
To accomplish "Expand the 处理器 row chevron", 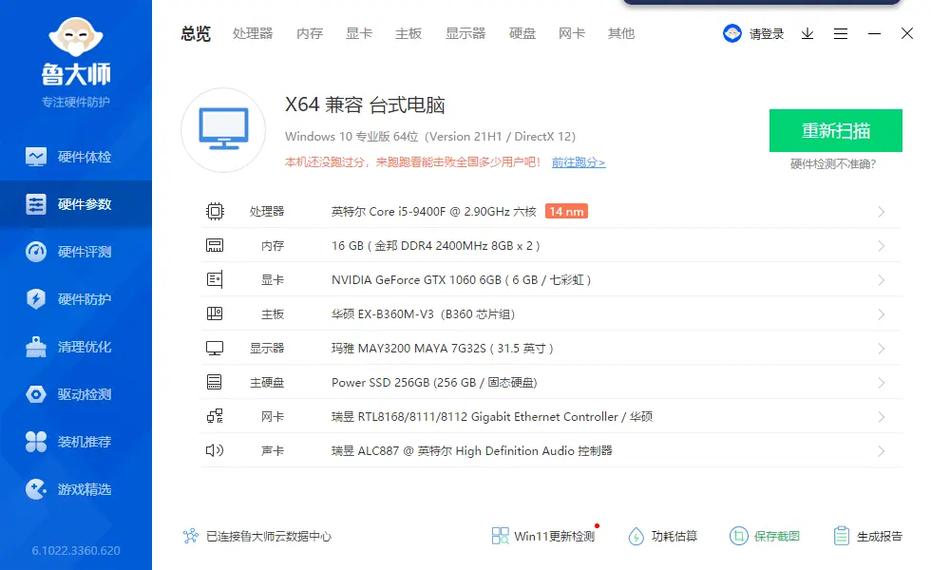I will pyautogui.click(x=881, y=212).
